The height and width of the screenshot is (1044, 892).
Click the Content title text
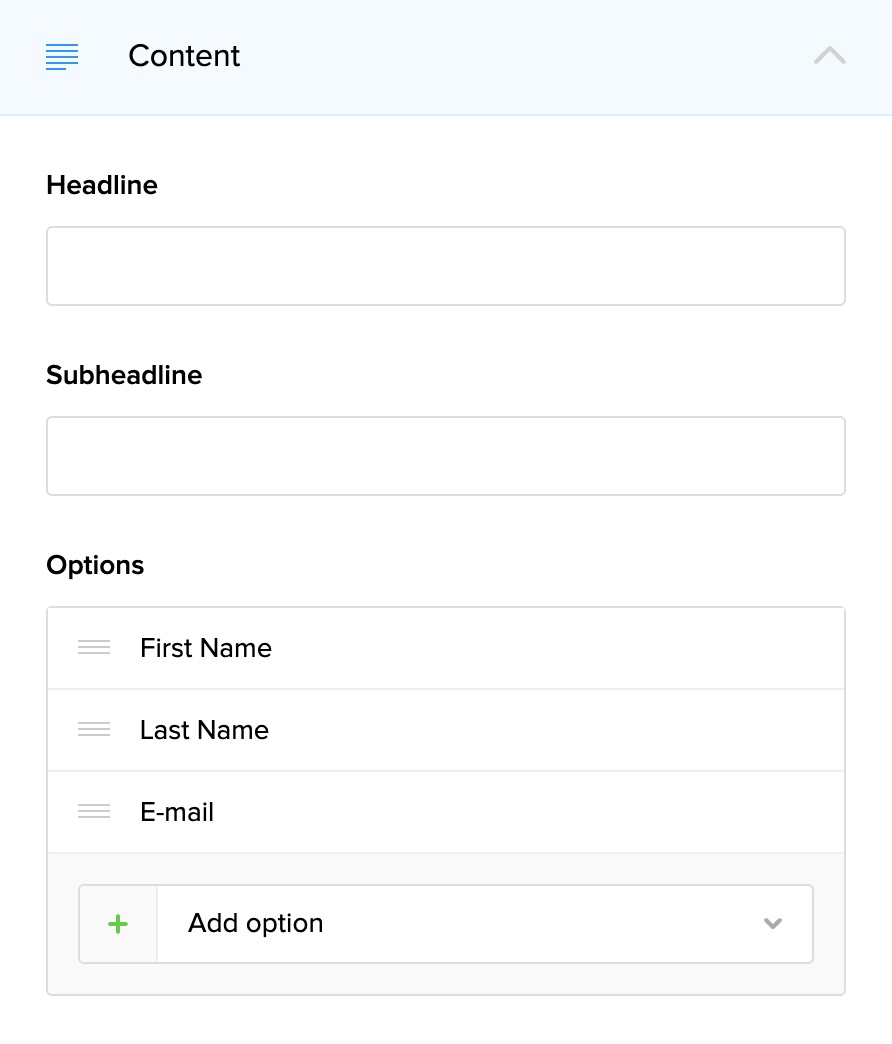(184, 56)
